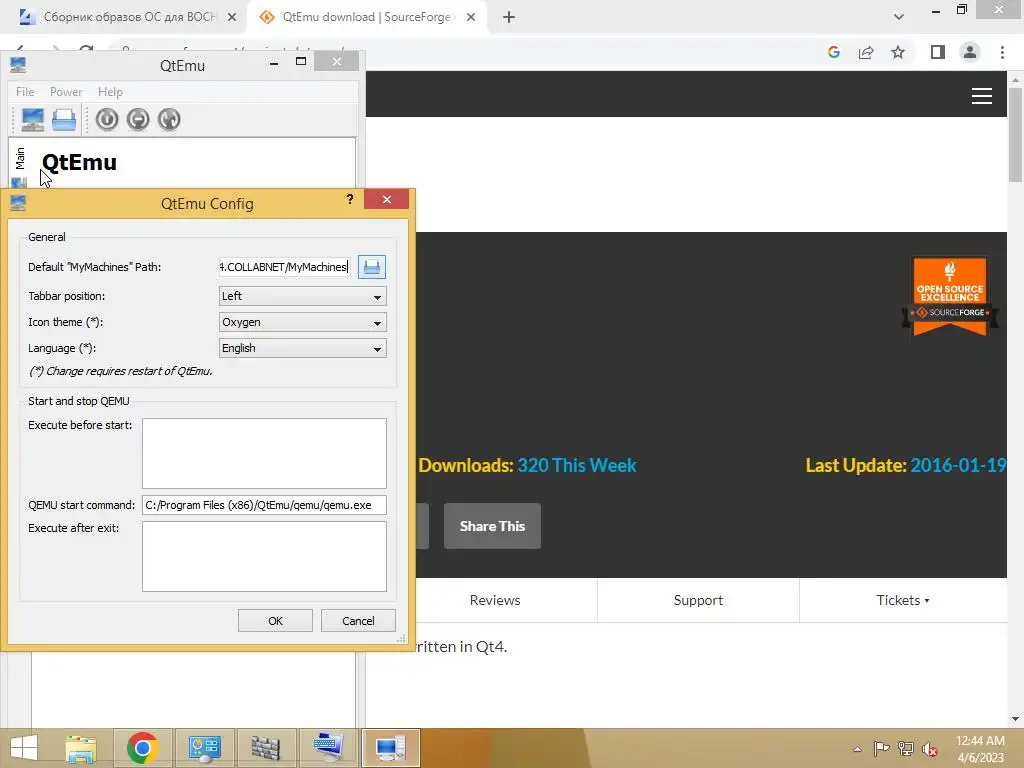Expand the Icon theme dropdown
The height and width of the screenshot is (768, 1024).
click(x=302, y=323)
